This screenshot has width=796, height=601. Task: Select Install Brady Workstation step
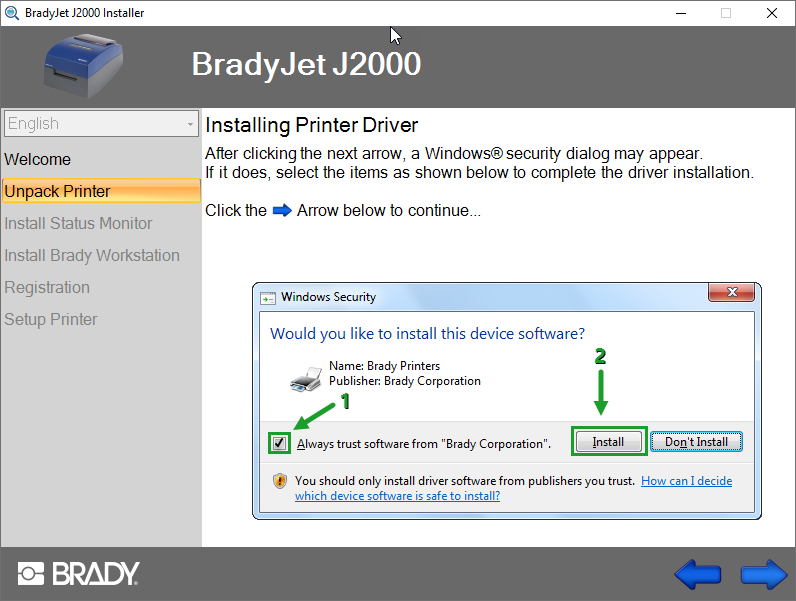(92, 255)
